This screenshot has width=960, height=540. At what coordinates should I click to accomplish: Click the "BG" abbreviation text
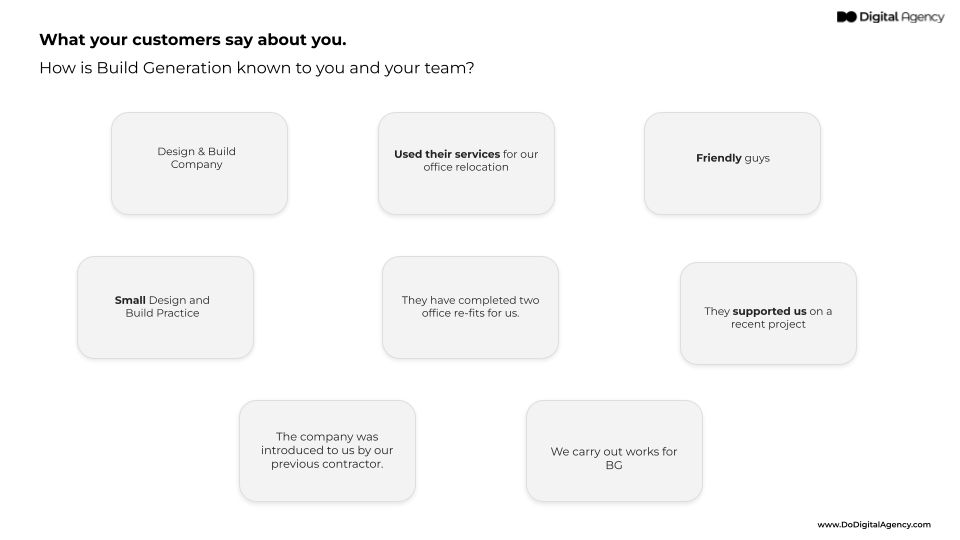pos(614,465)
